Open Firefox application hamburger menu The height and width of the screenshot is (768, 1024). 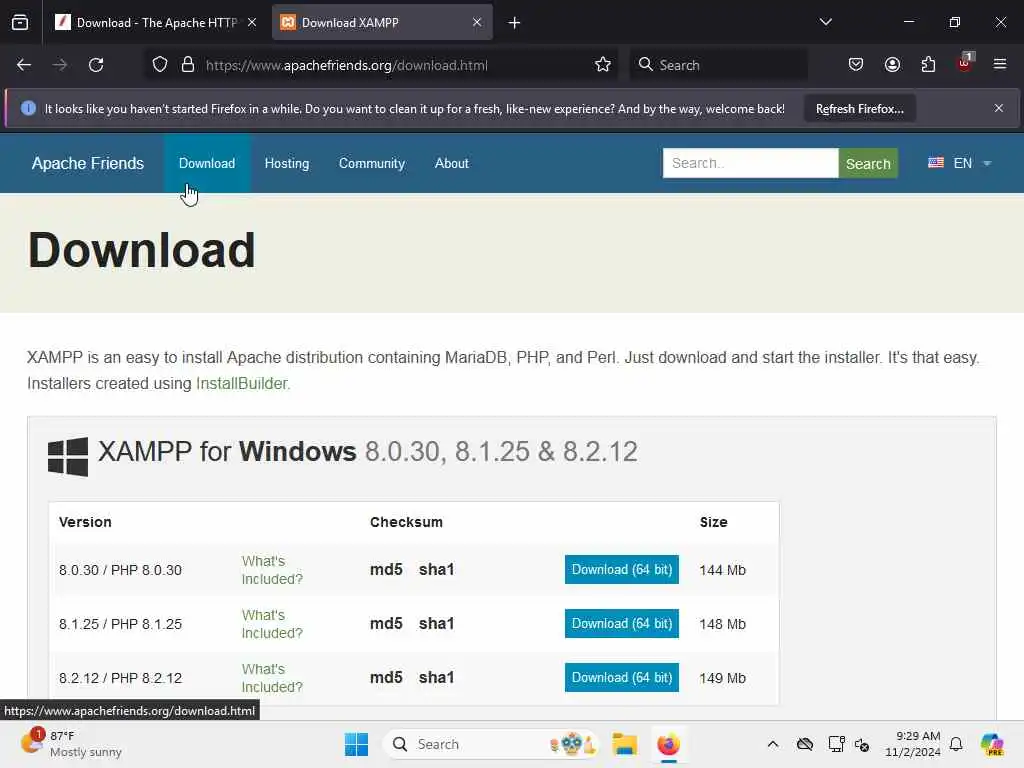click(x=1000, y=64)
